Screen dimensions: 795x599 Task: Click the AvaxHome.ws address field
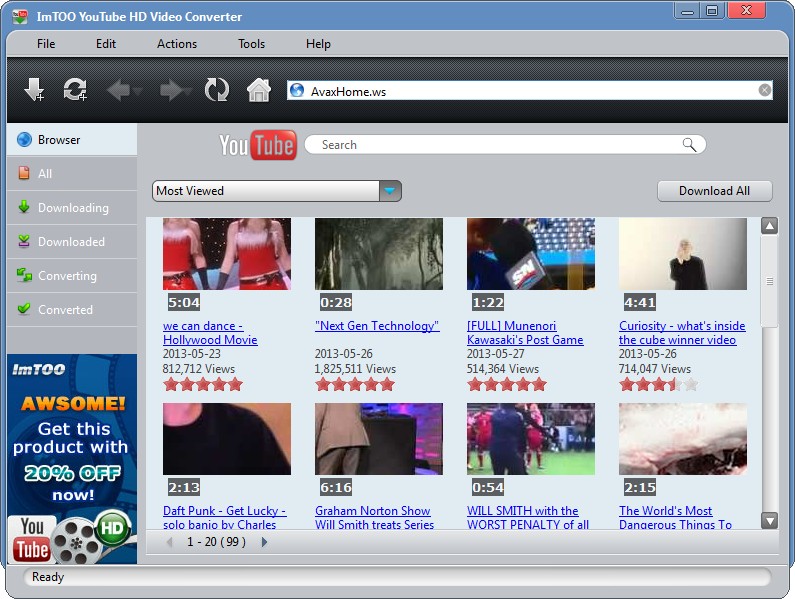click(532, 91)
